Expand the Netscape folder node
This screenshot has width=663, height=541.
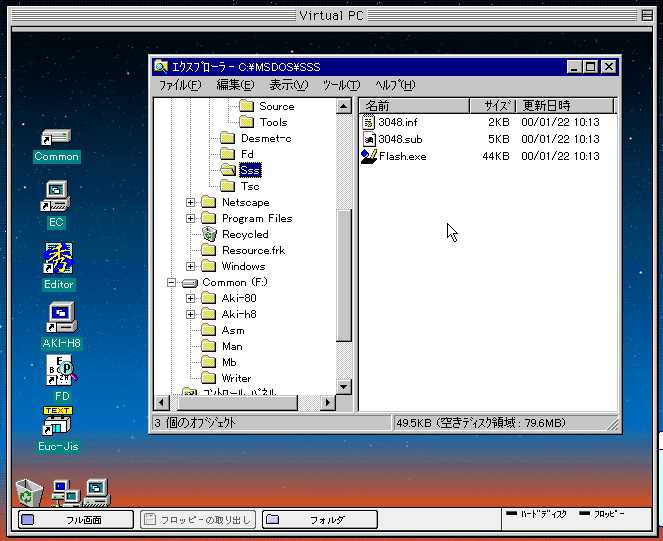(190, 202)
